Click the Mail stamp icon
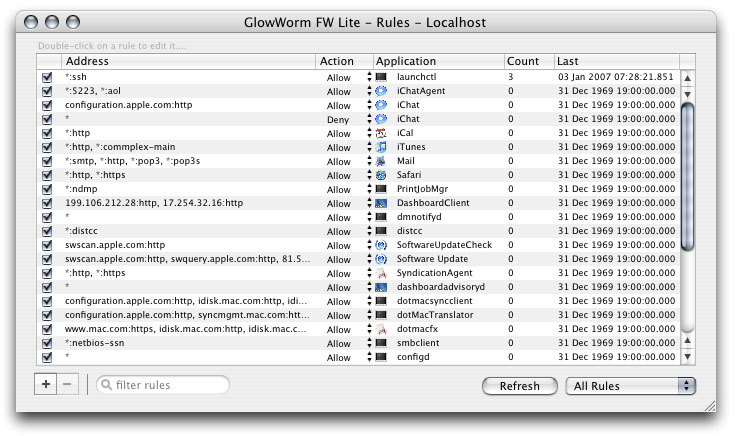The image size is (741, 436). tap(381, 161)
